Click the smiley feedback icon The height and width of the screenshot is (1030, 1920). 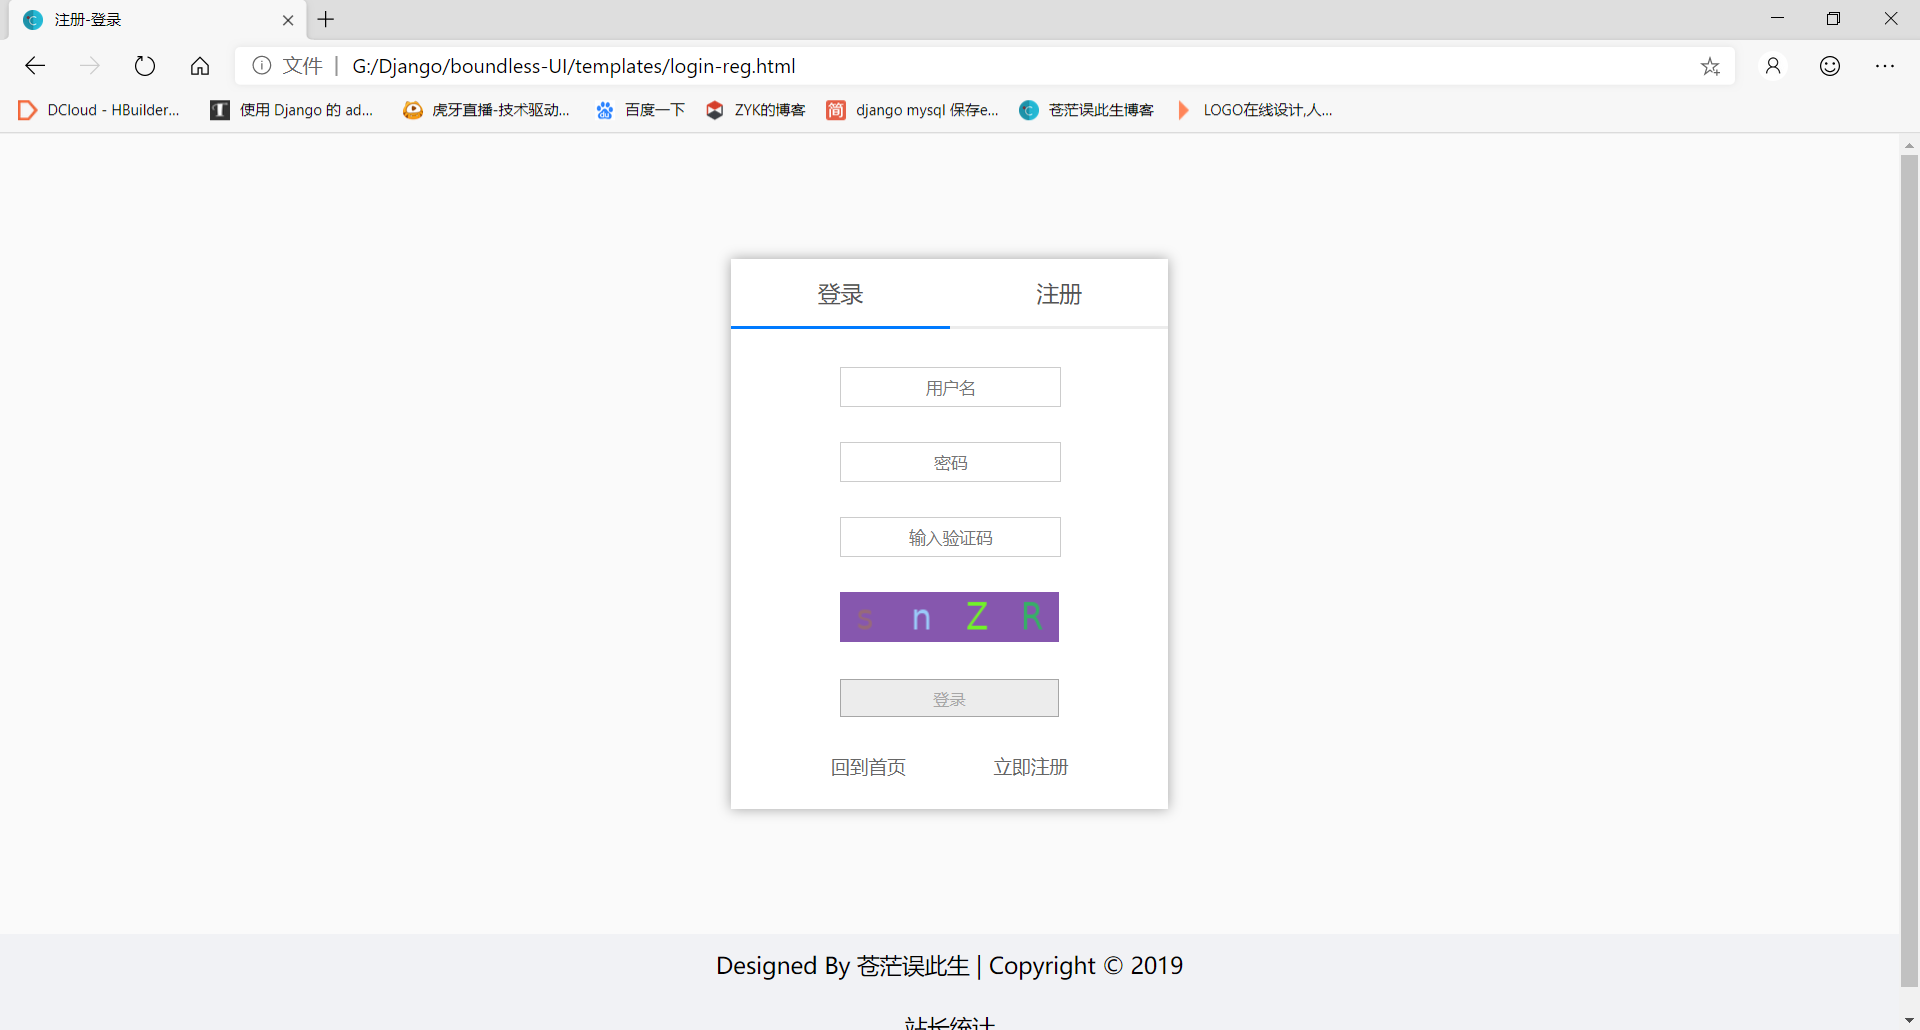click(1830, 66)
